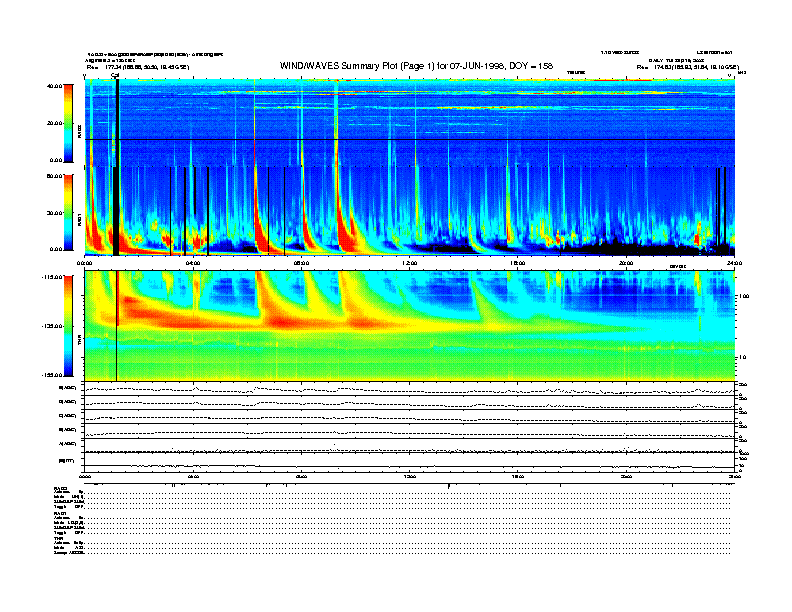Screen dimensions: 792x612
Task: Click the 20.00 label on RAD2 color scale
Action: (x=54, y=123)
